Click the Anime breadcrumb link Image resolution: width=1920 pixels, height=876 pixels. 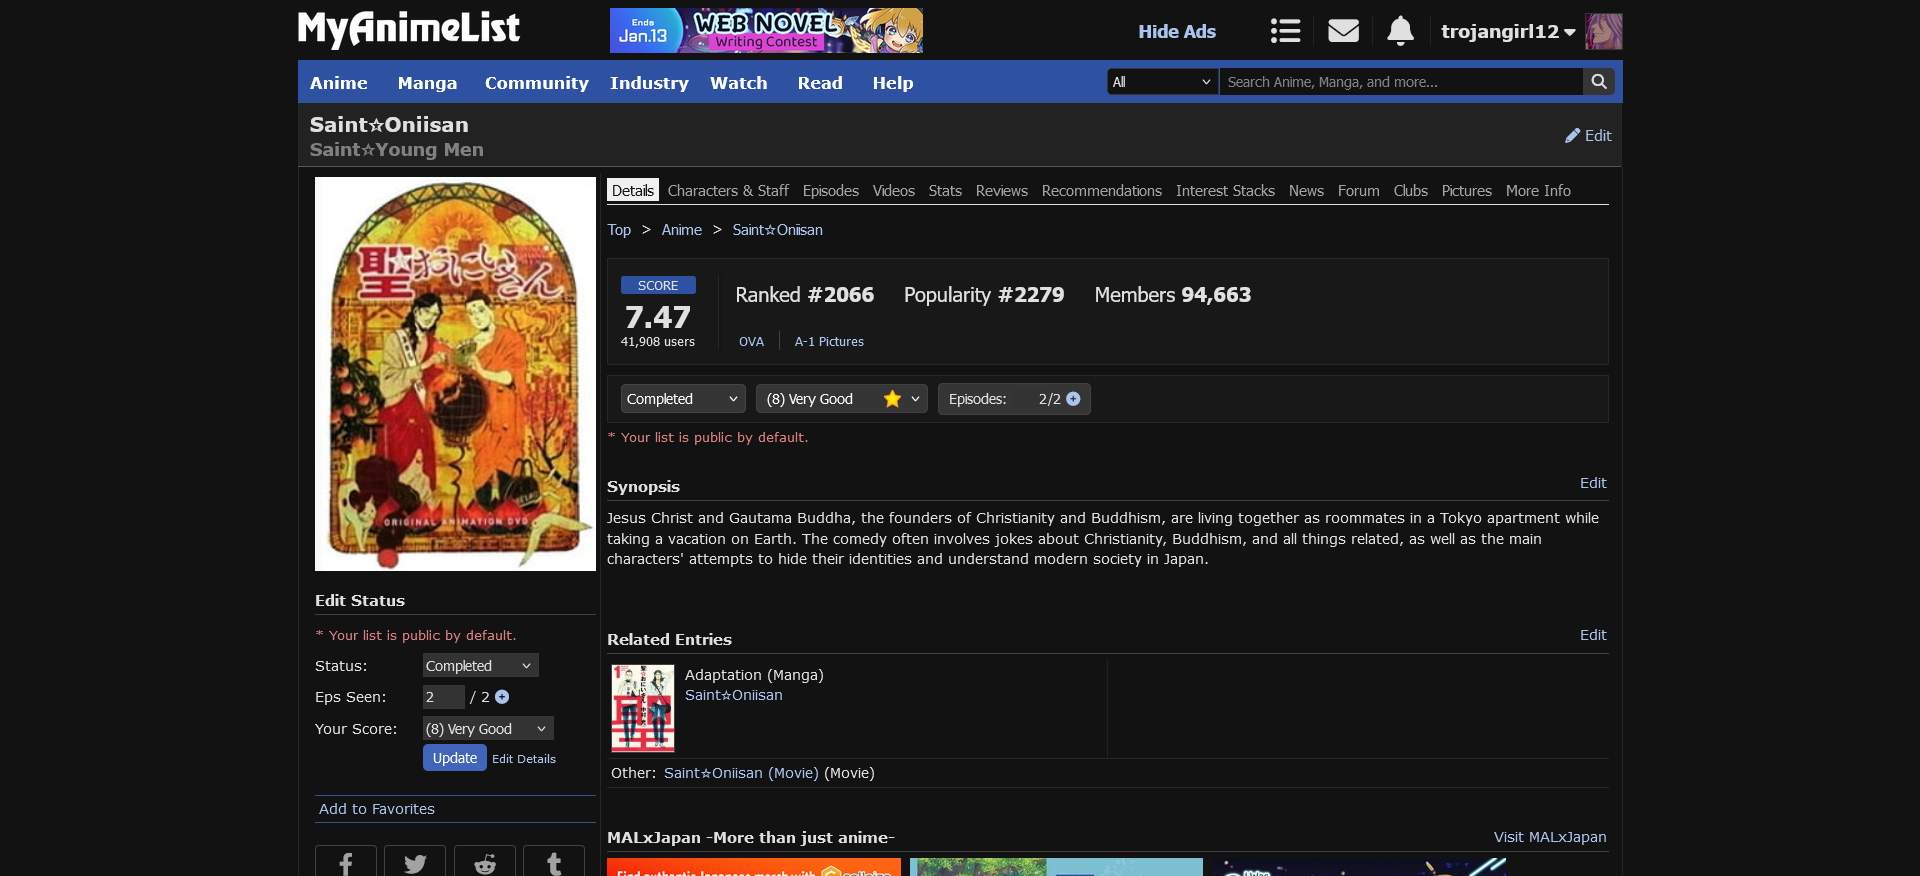(x=681, y=230)
